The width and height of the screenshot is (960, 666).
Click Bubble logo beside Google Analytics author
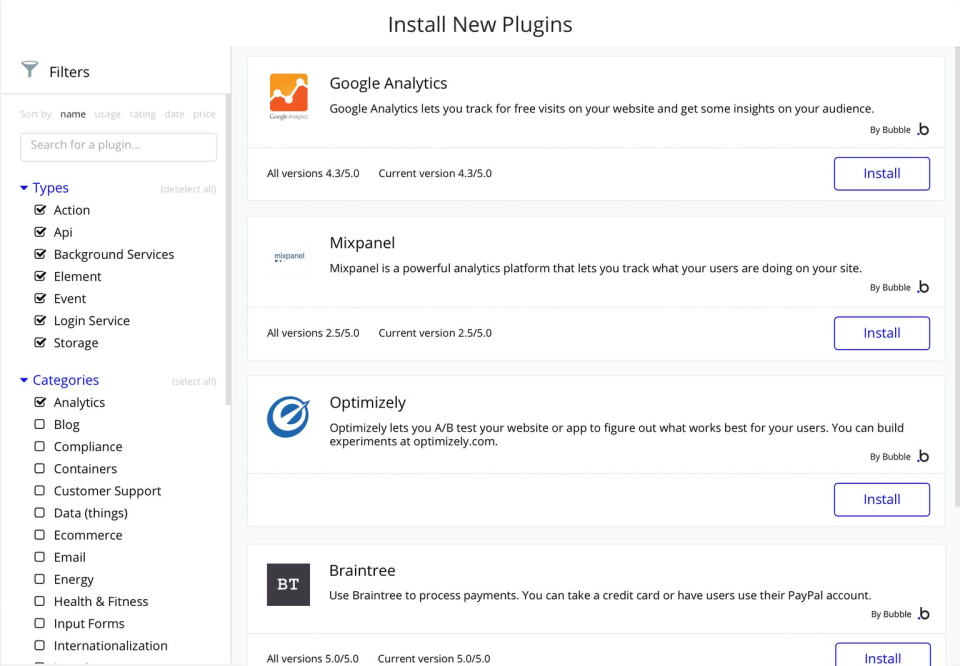[x=923, y=129]
